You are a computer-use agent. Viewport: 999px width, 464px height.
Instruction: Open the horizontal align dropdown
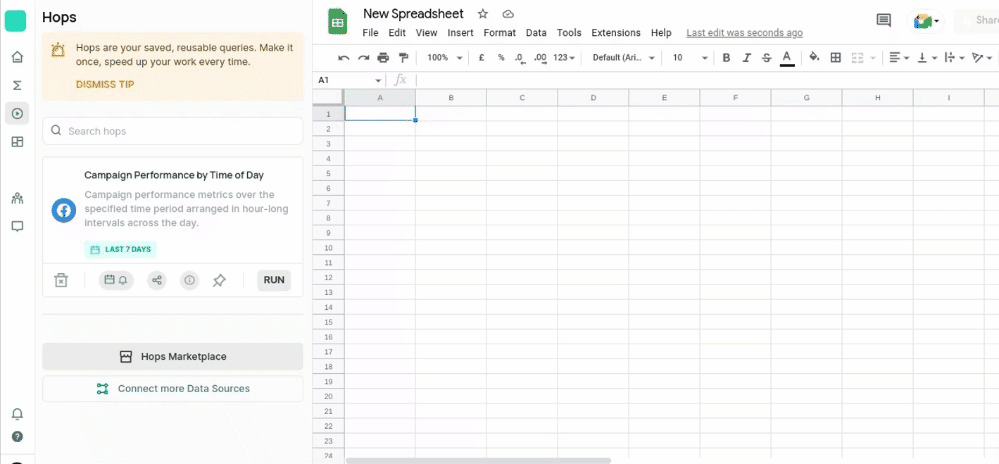point(899,57)
